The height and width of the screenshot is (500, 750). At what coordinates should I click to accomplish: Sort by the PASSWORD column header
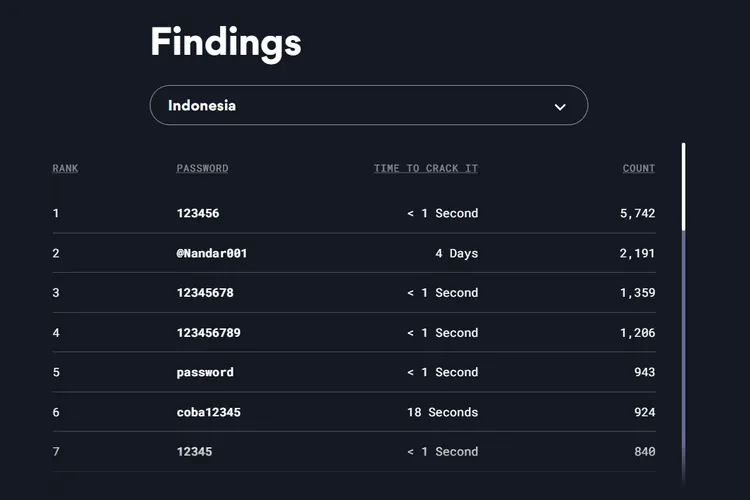[202, 168]
